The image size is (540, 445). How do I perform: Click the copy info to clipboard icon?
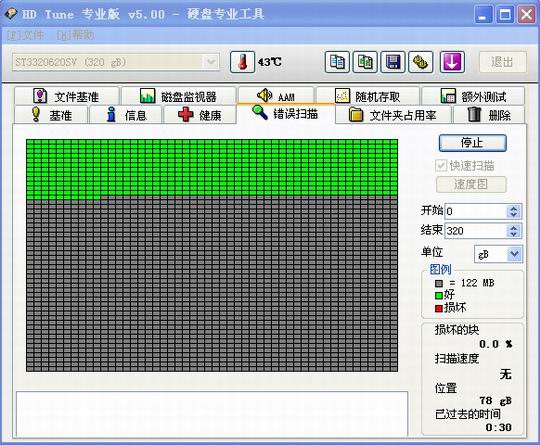(x=337, y=62)
